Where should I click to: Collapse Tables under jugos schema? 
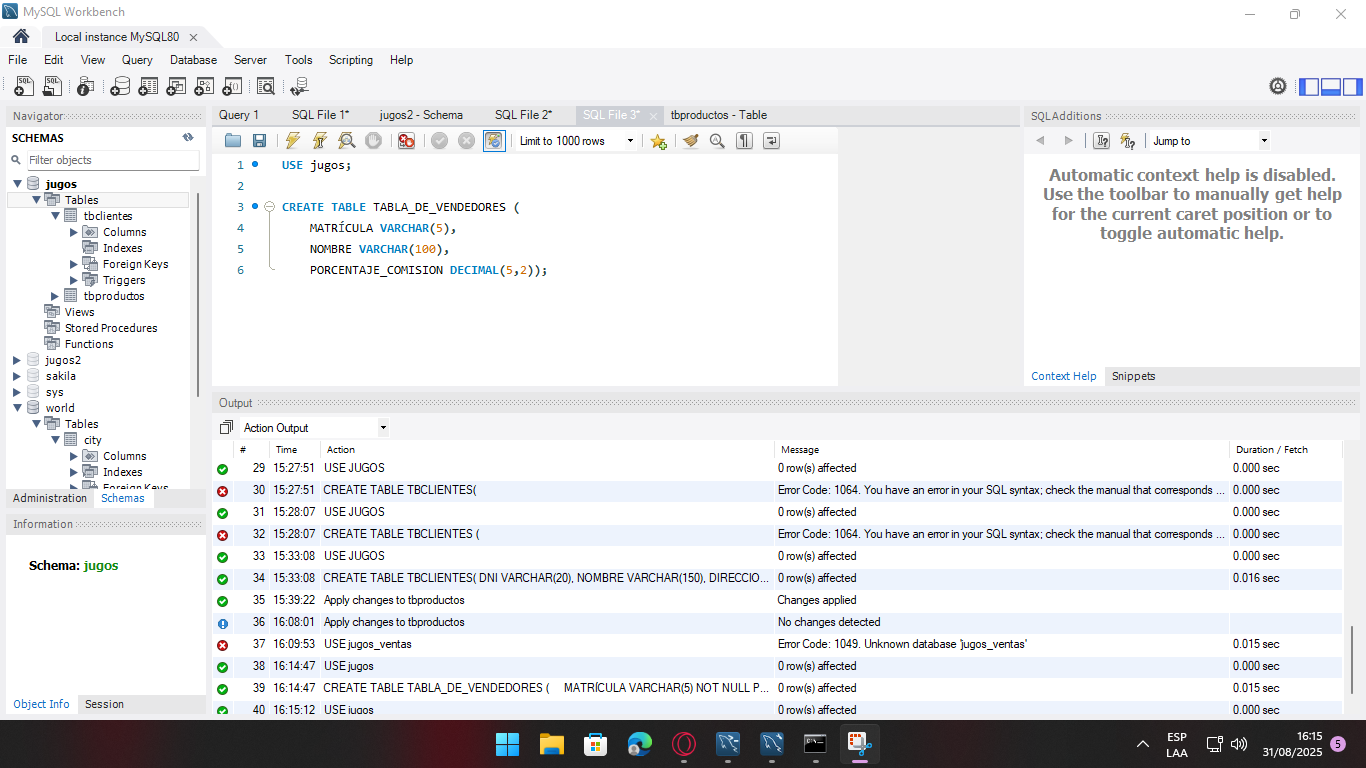click(x=36, y=200)
